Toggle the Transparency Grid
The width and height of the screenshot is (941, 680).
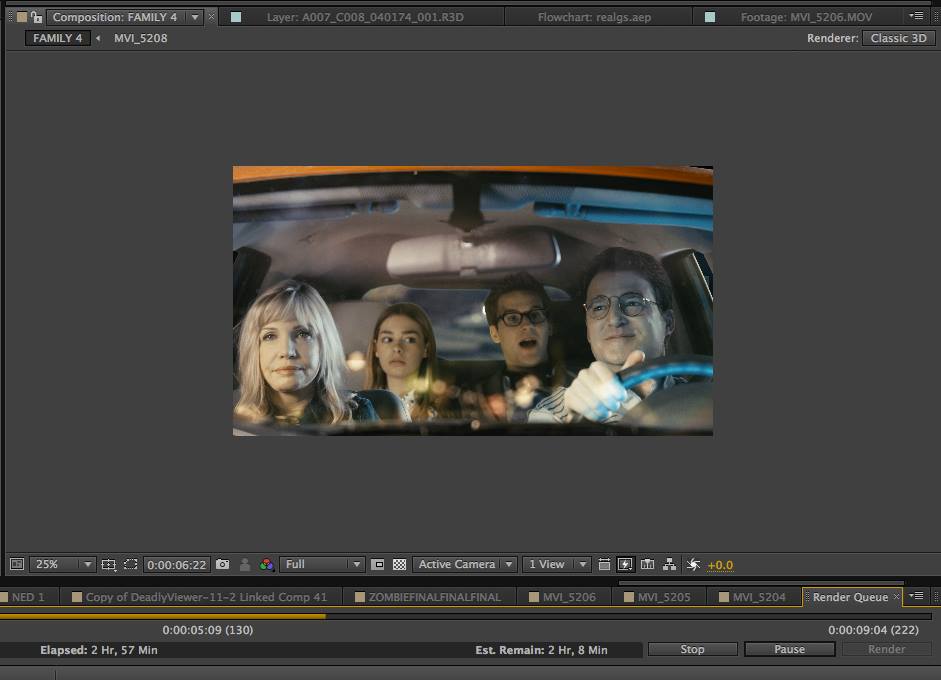coord(399,565)
